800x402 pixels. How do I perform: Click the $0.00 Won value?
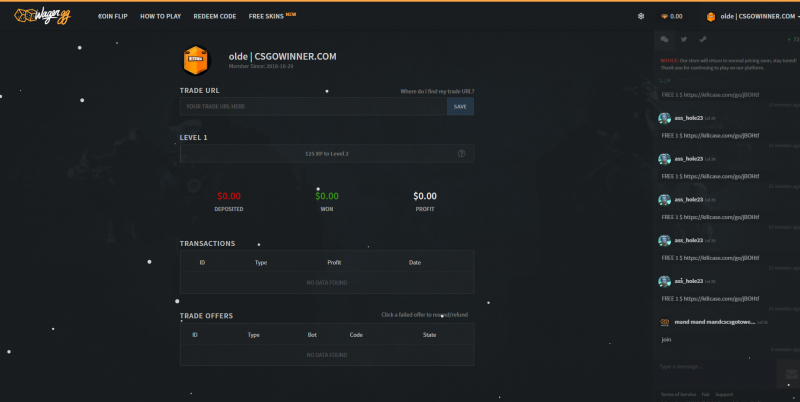[x=327, y=196]
